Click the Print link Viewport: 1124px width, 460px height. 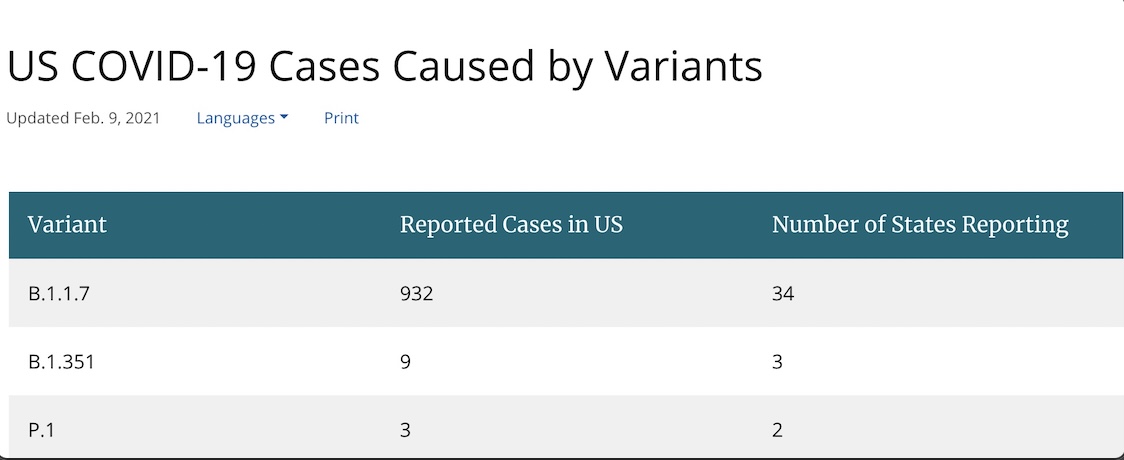(x=341, y=118)
